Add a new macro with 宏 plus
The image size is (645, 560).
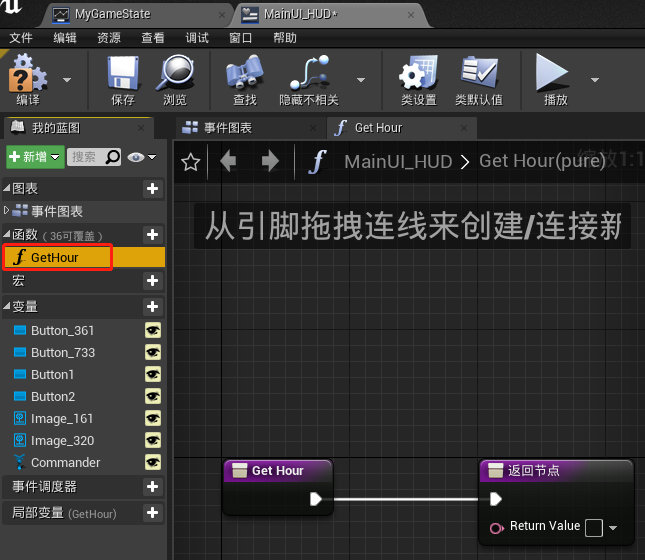[152, 281]
